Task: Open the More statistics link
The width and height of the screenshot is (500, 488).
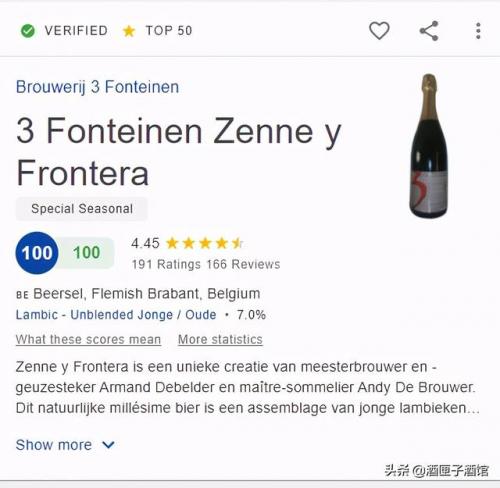Action: tap(220, 339)
